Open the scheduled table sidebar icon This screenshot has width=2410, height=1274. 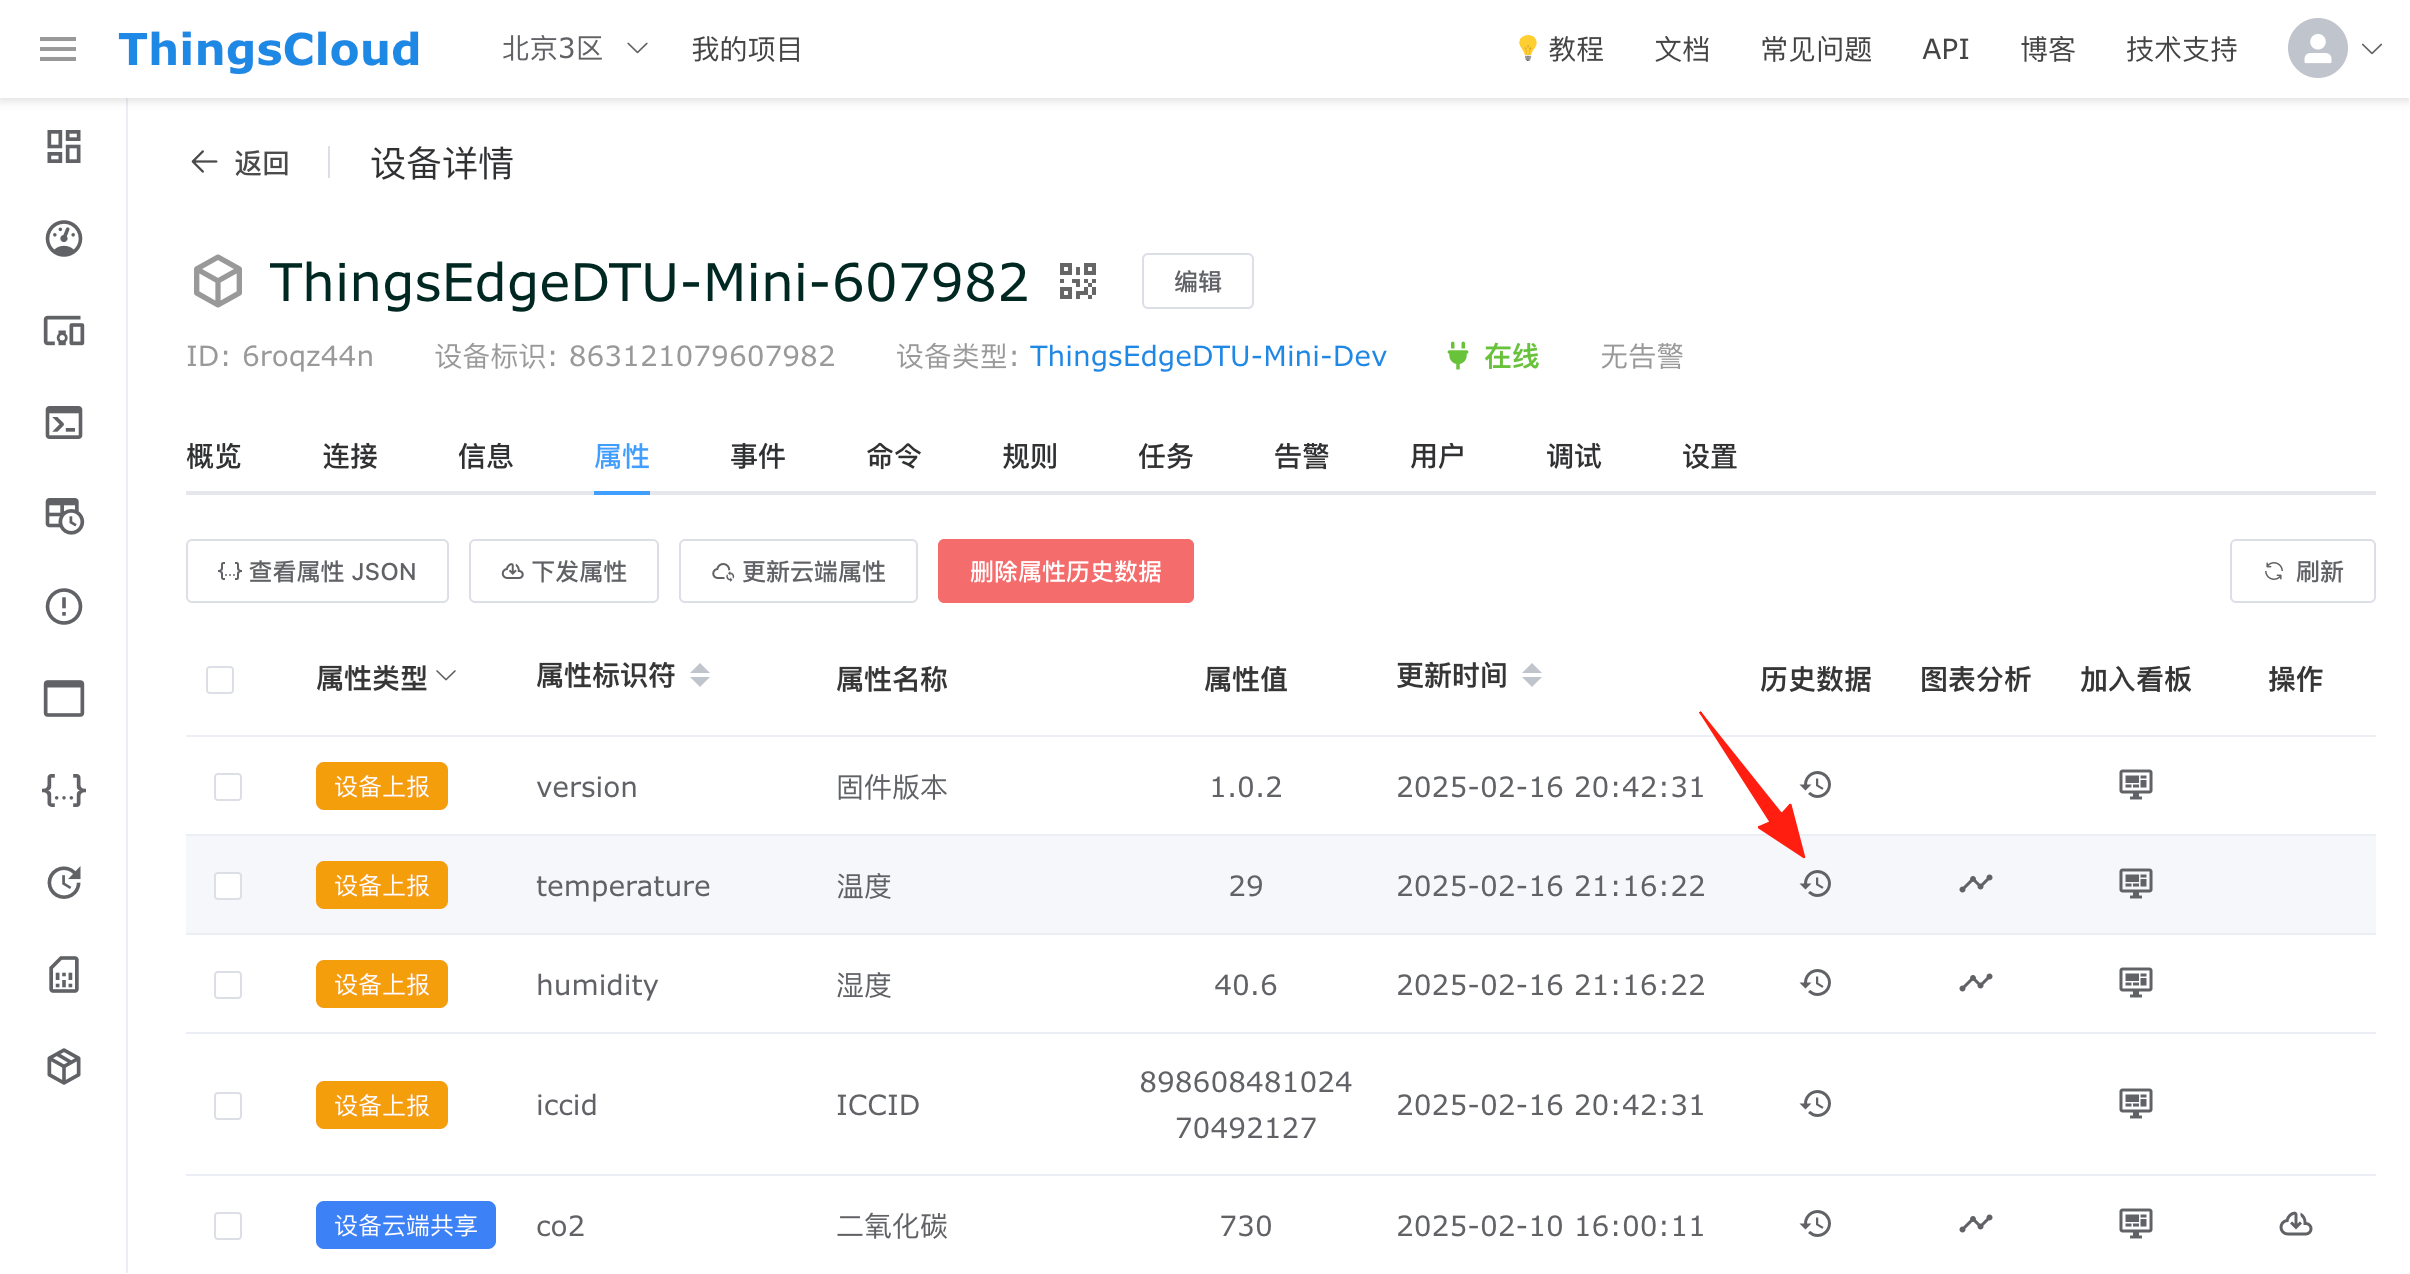click(x=64, y=515)
